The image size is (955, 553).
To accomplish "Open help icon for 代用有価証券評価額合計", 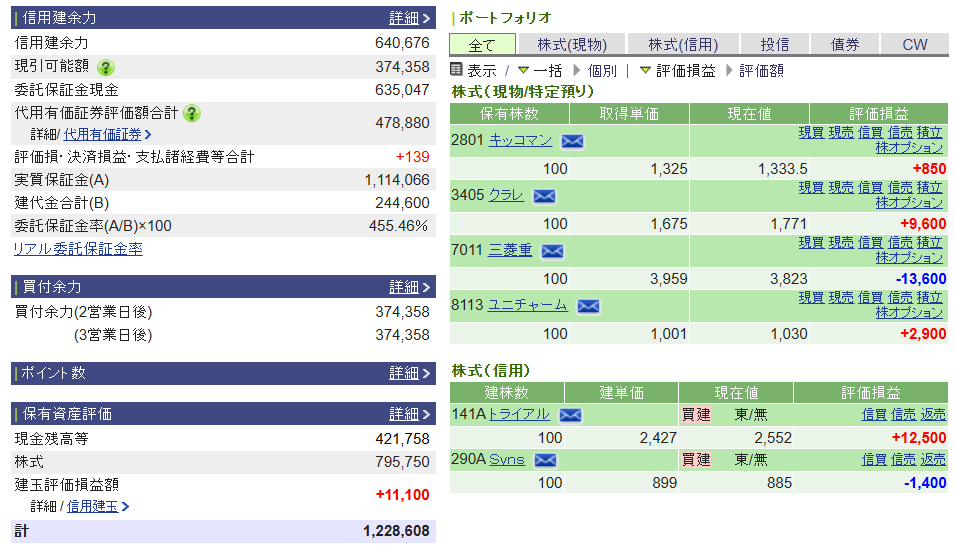I will point(191,113).
